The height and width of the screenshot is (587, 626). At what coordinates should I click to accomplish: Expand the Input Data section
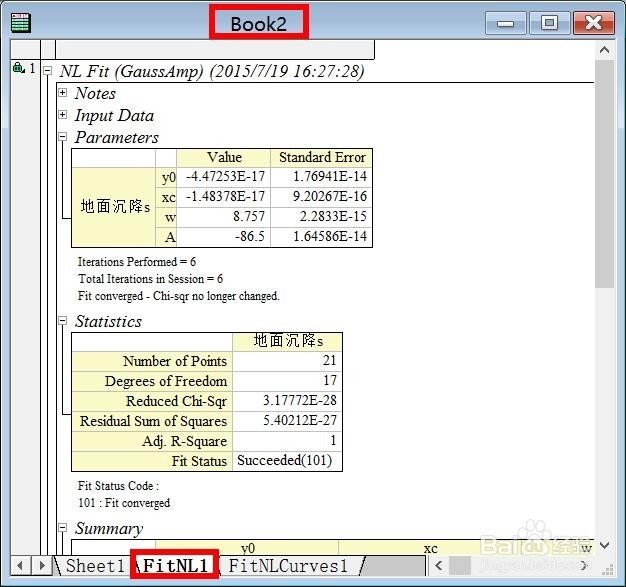click(x=62, y=115)
